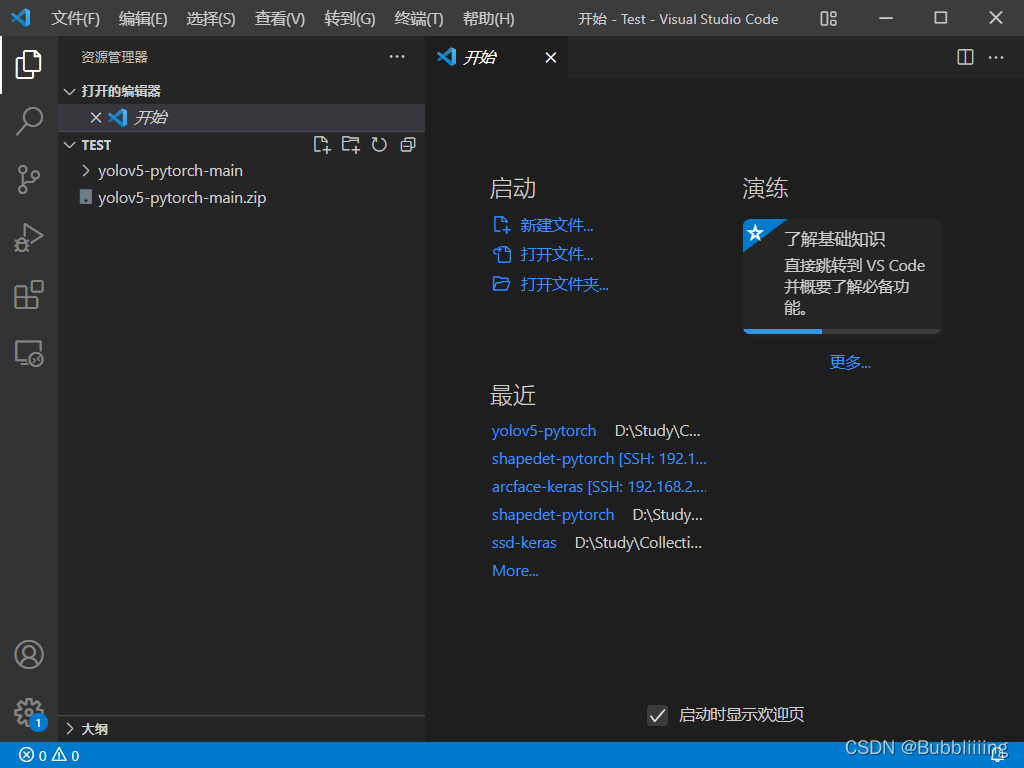
Task: Open the 终端(T) menu
Action: click(419, 18)
